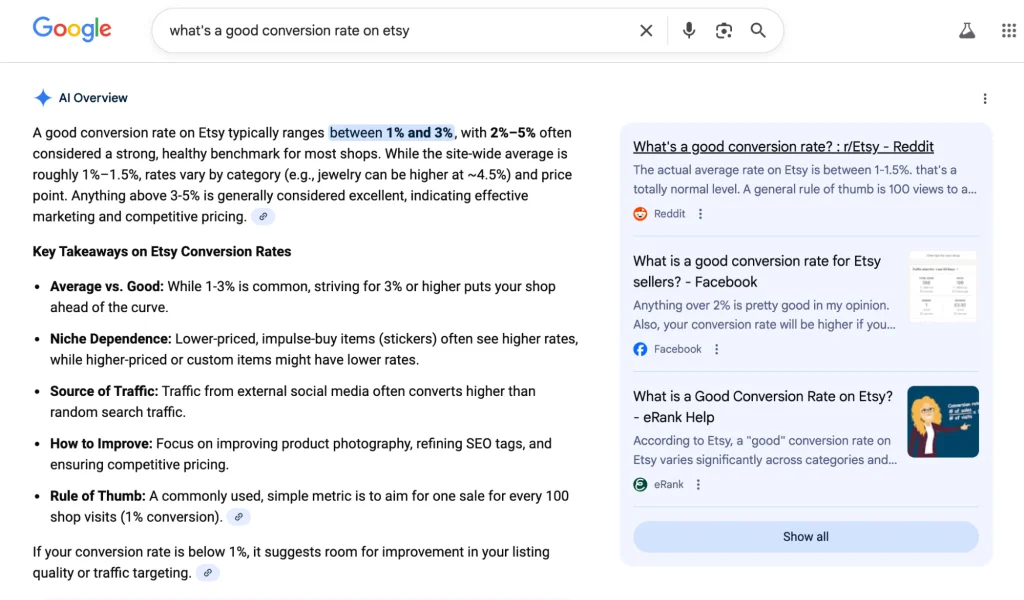Click the eRank article thumbnail image
Screen dimensions: 1024x600
tap(942, 421)
